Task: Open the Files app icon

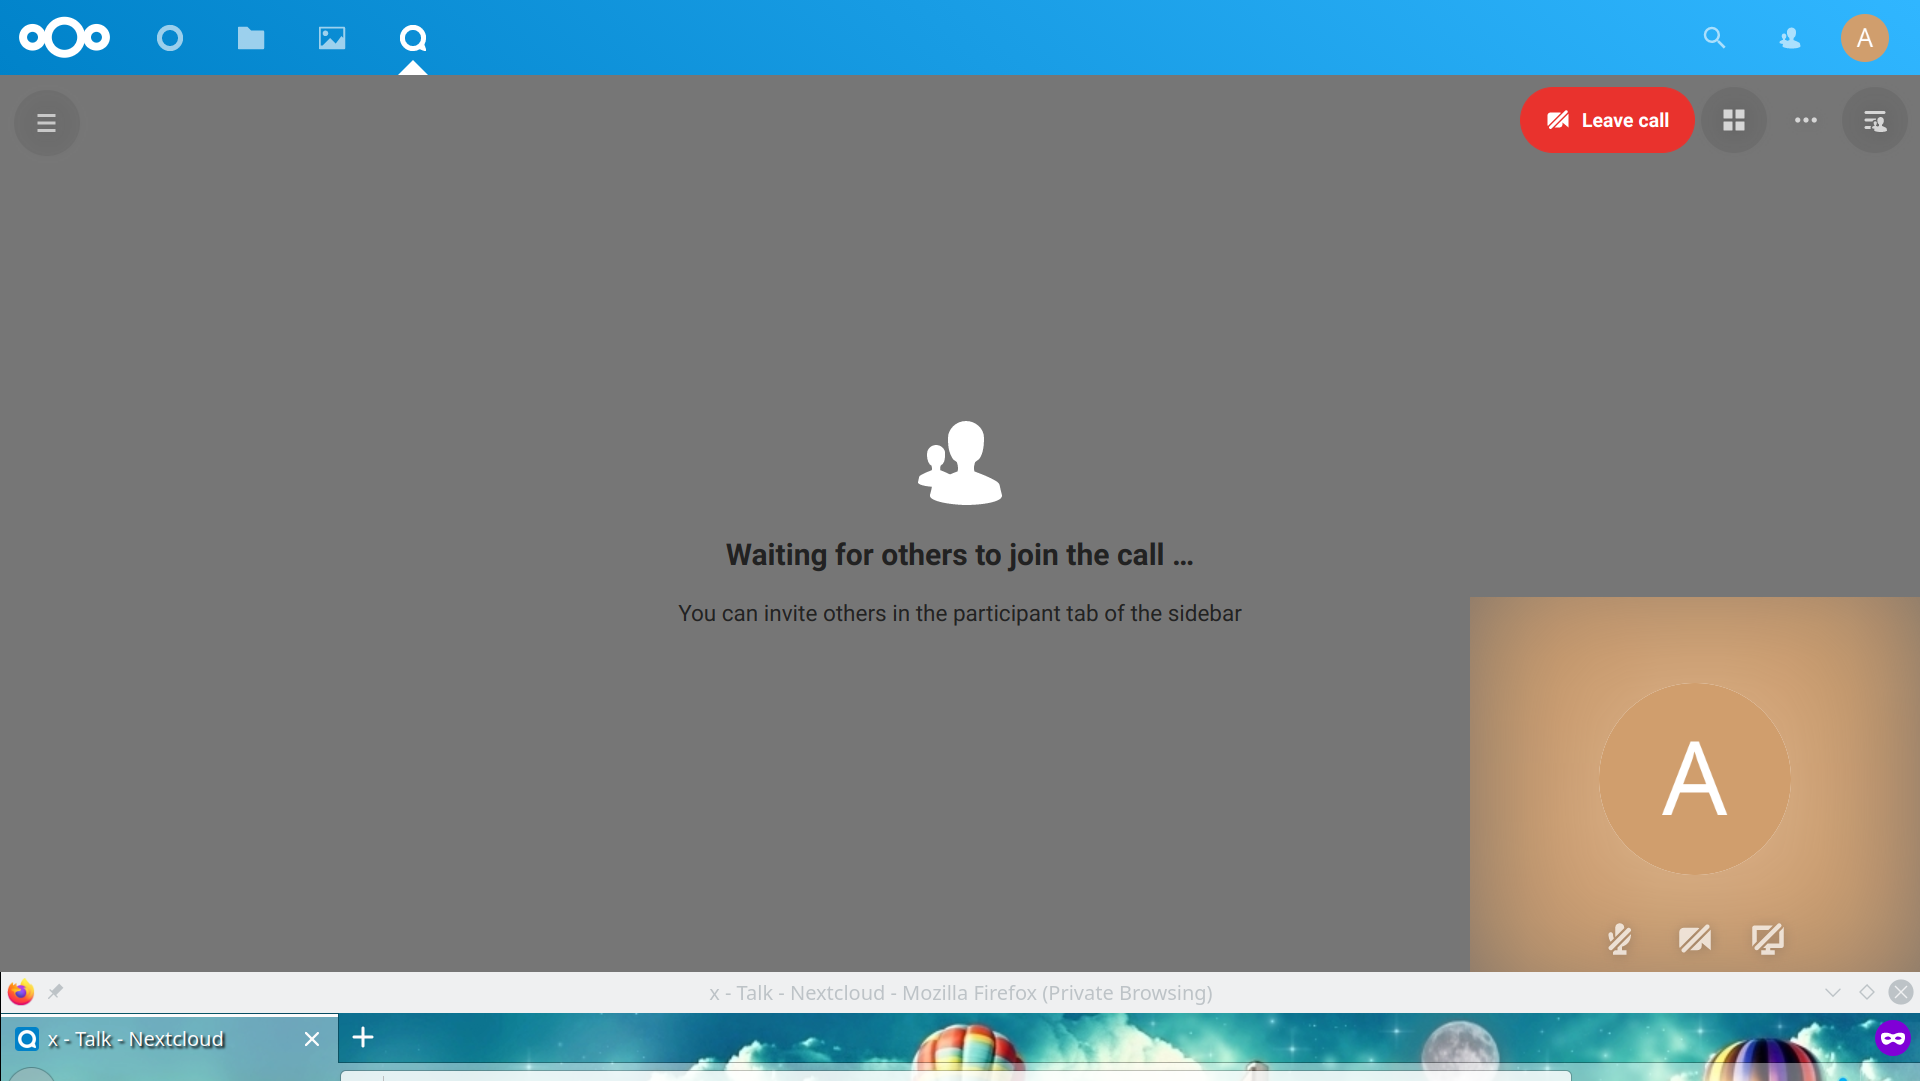Action: (251, 38)
